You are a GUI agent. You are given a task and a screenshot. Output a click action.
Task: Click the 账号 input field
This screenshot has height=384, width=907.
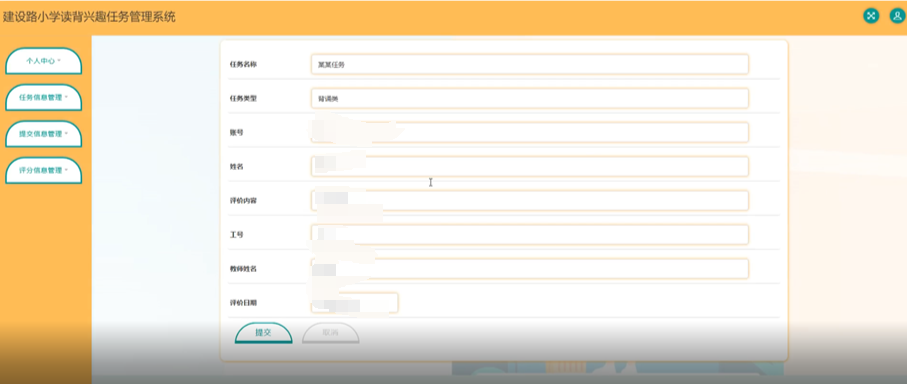530,132
